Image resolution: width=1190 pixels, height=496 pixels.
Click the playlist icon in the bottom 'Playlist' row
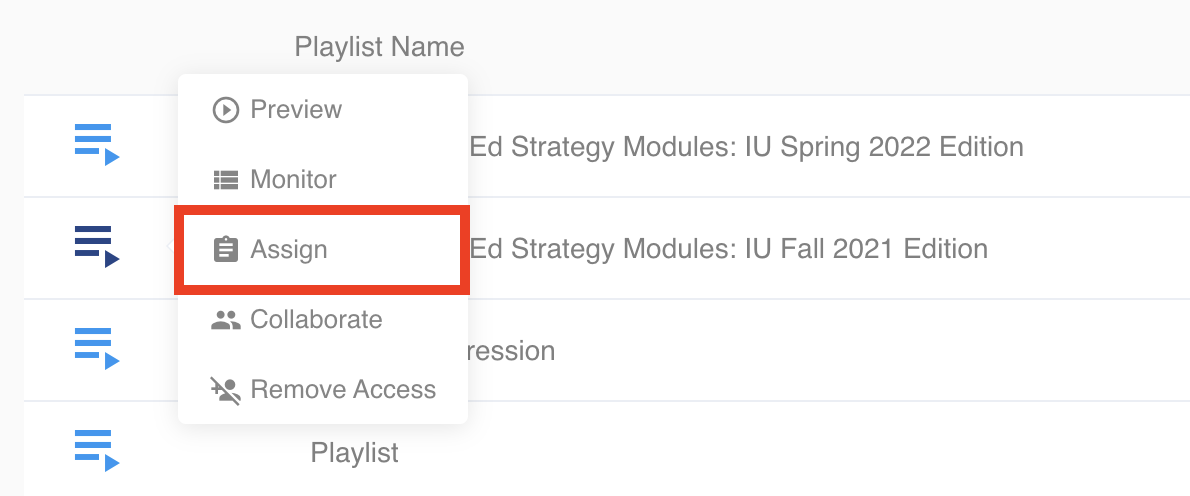point(97,450)
